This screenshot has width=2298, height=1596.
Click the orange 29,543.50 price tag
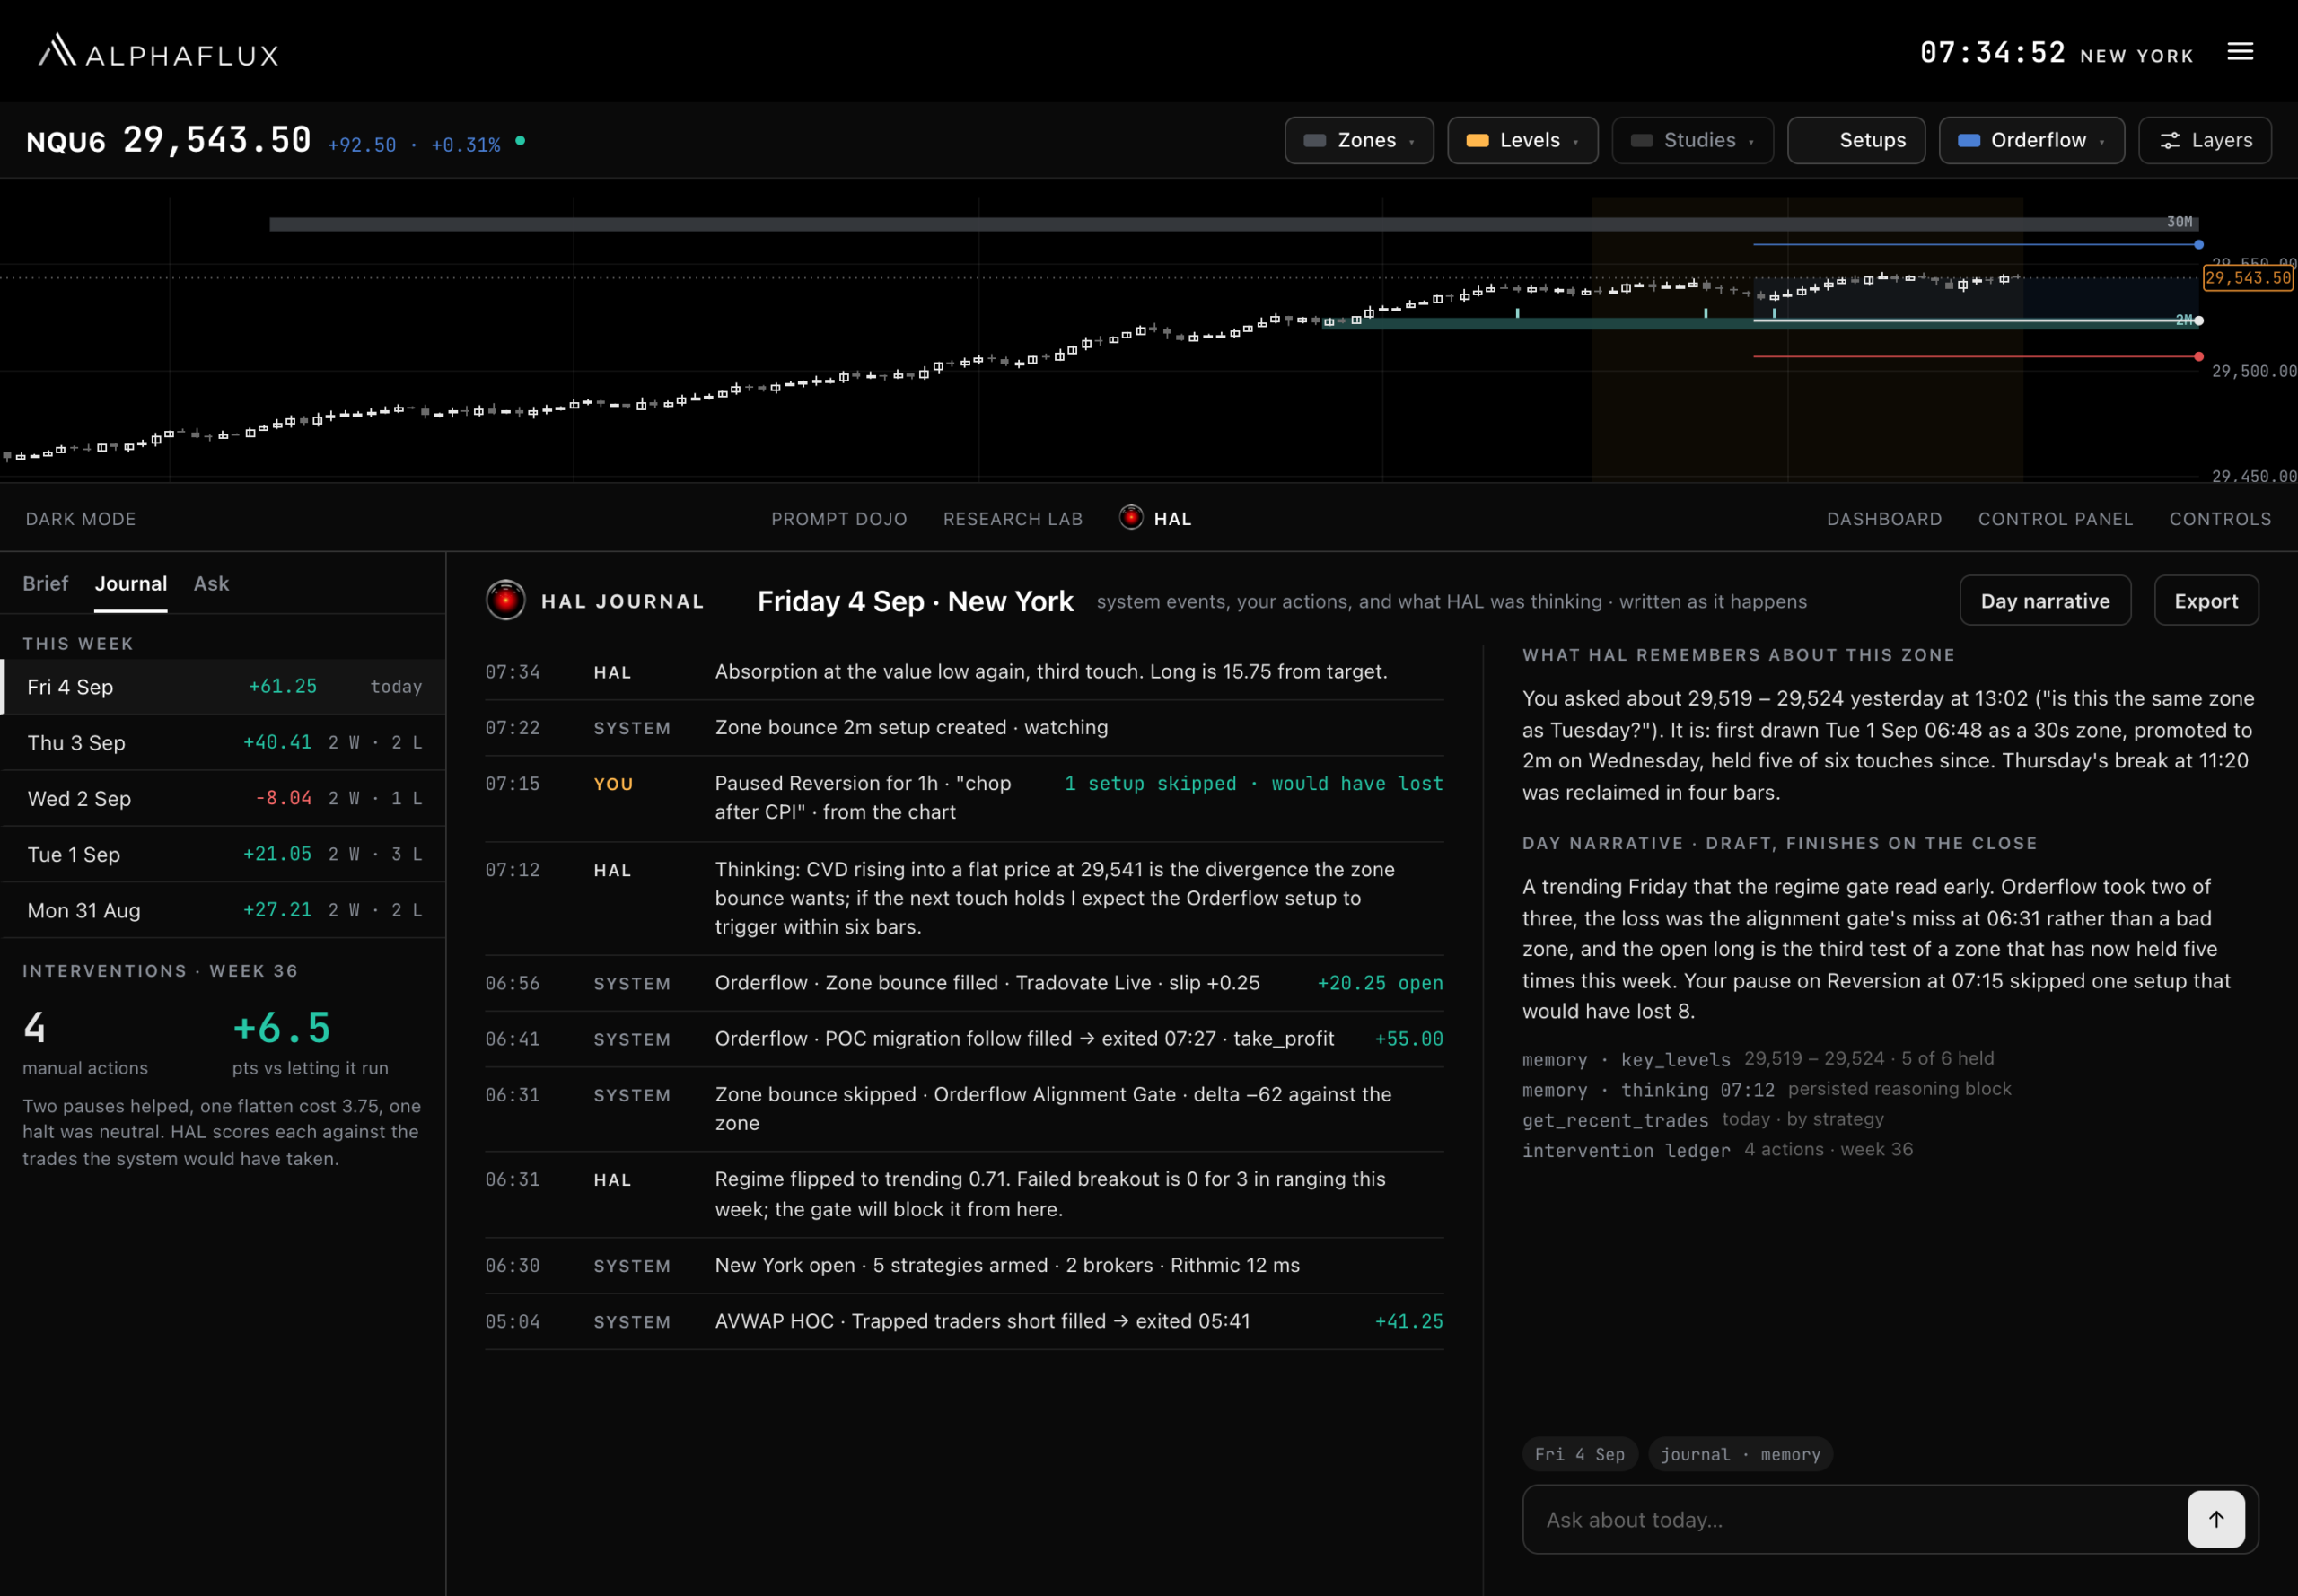click(x=2248, y=278)
